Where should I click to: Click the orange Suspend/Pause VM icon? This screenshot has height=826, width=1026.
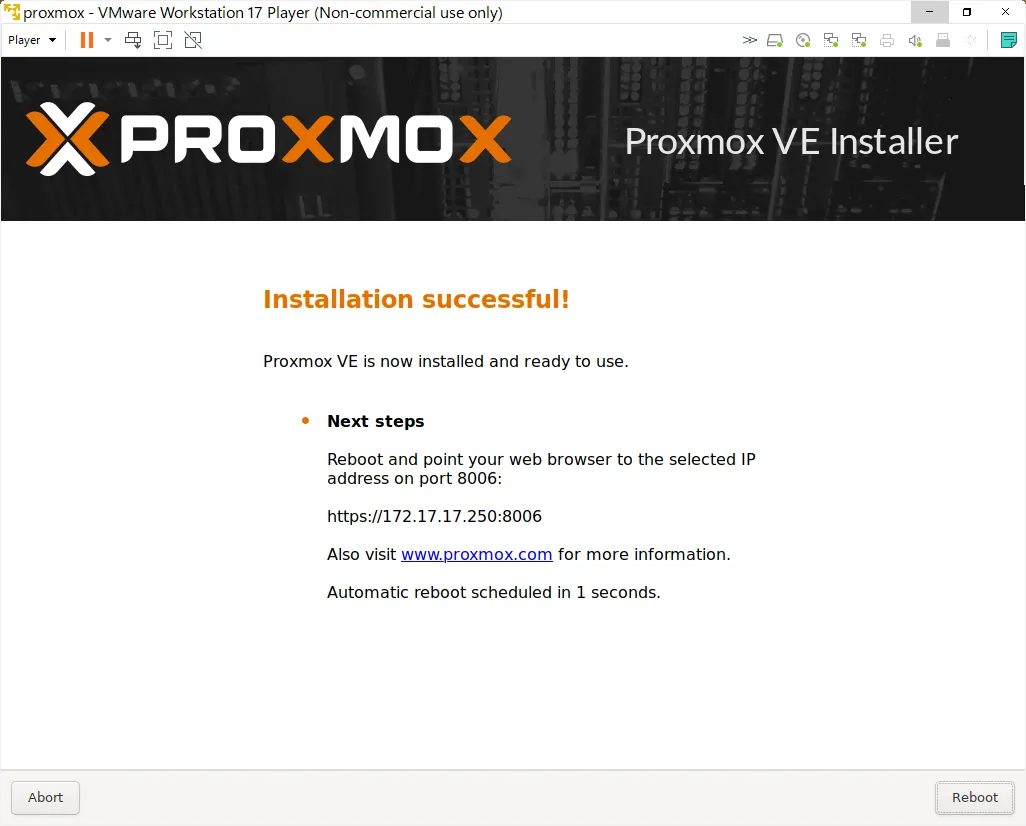point(86,40)
